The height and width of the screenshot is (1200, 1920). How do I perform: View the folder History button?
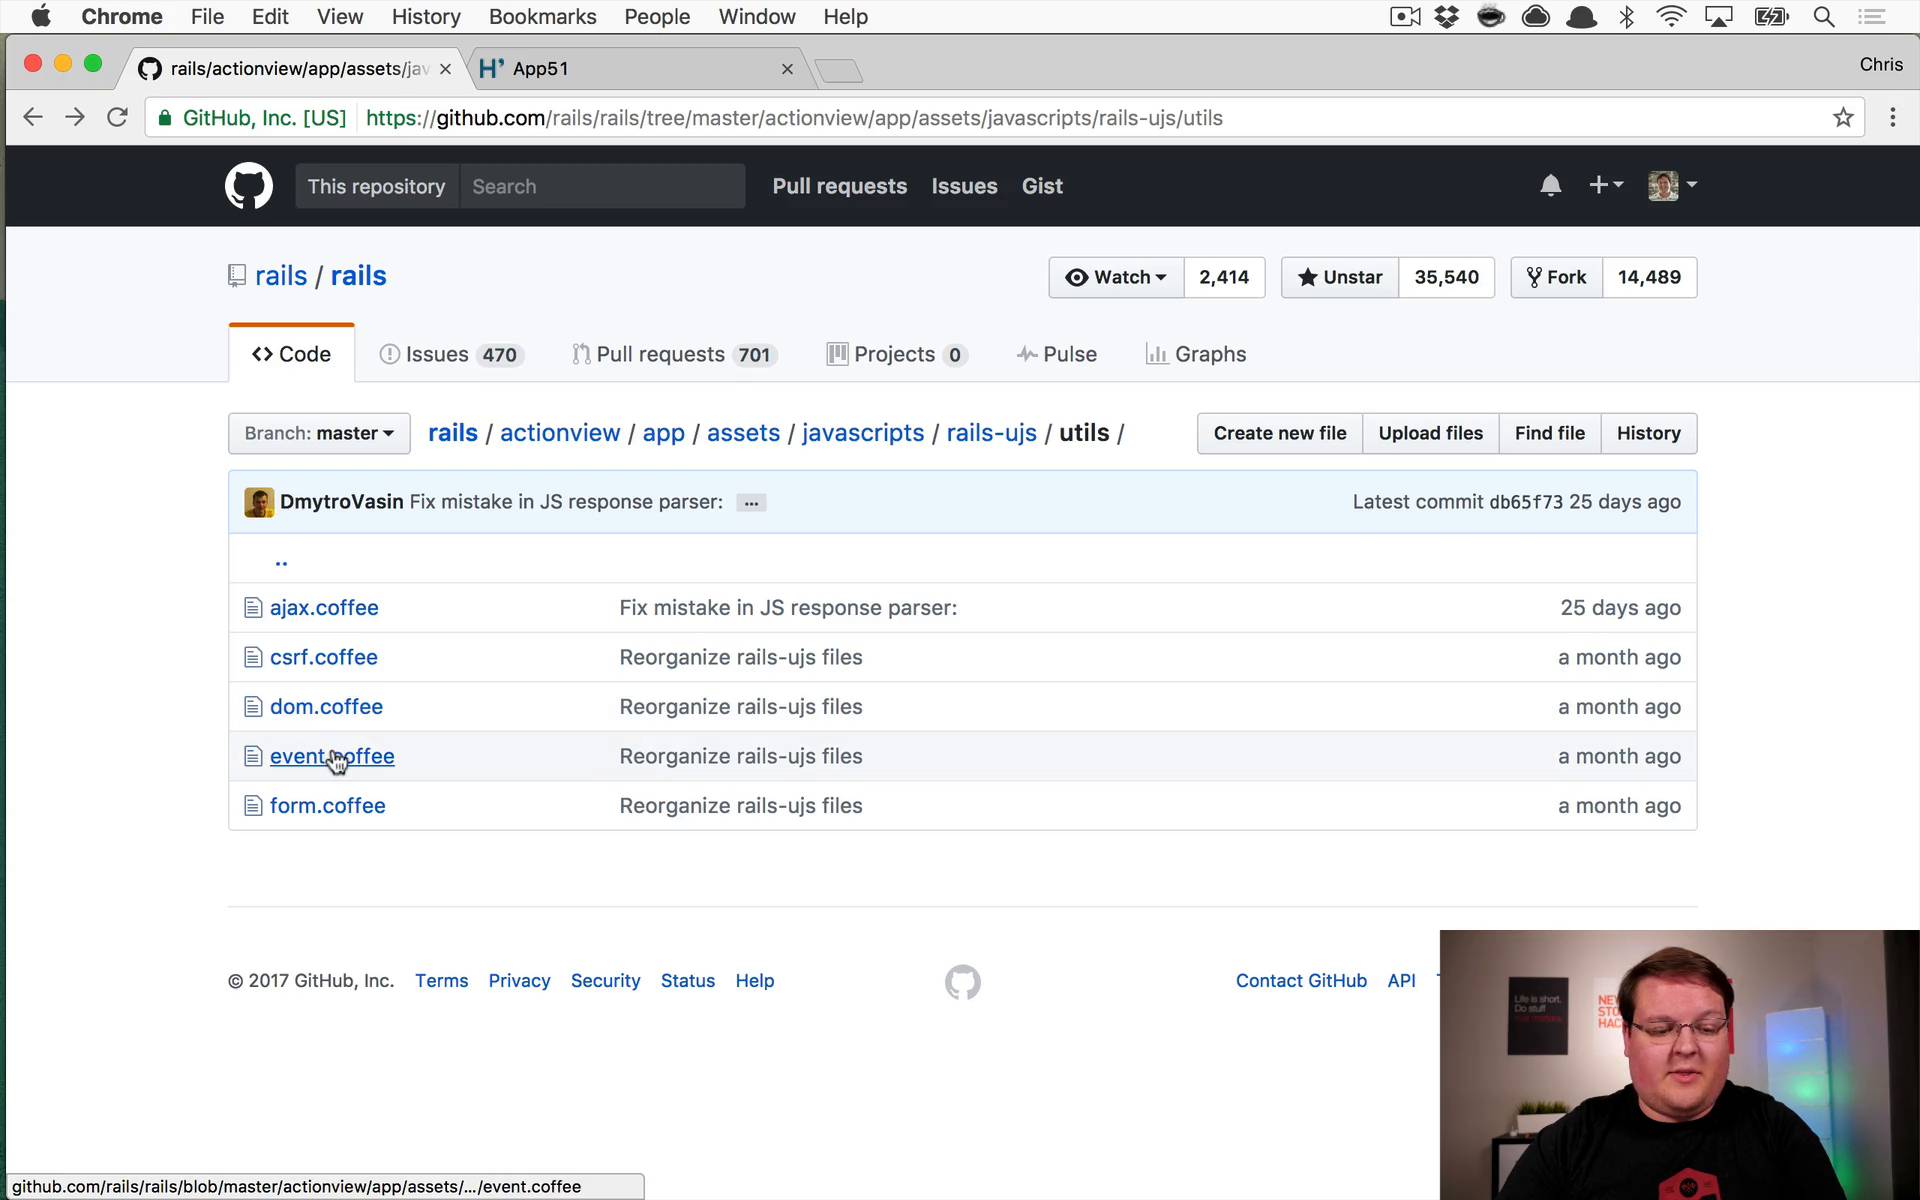1649,434
